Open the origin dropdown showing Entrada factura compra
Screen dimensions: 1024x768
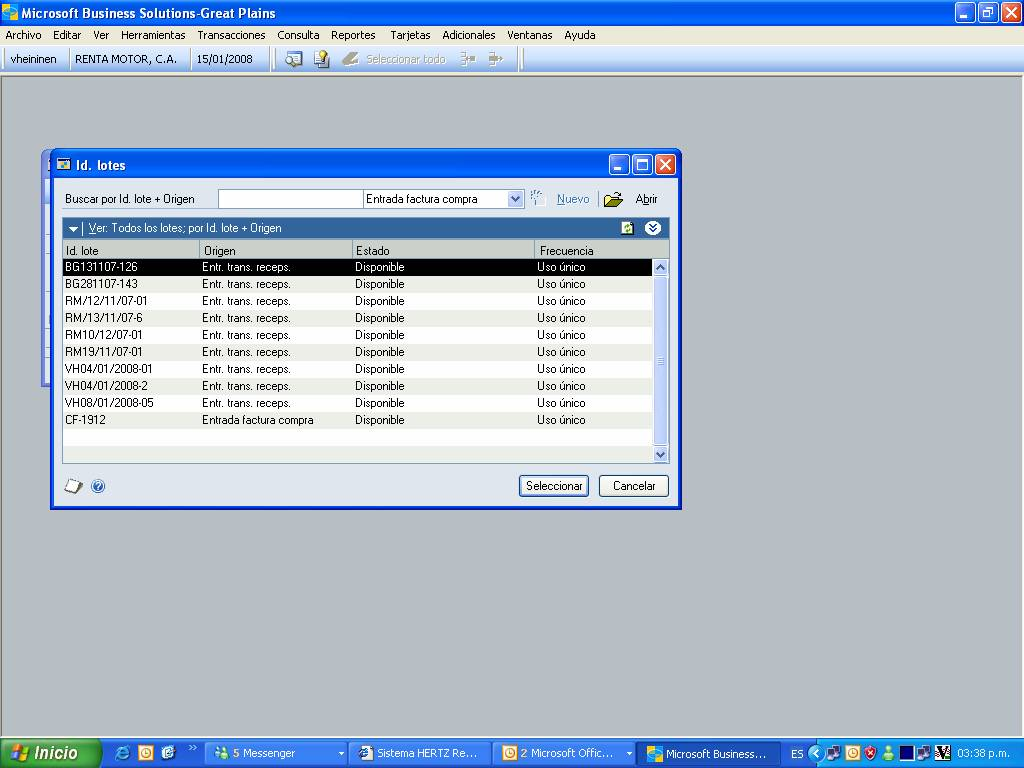pos(515,199)
